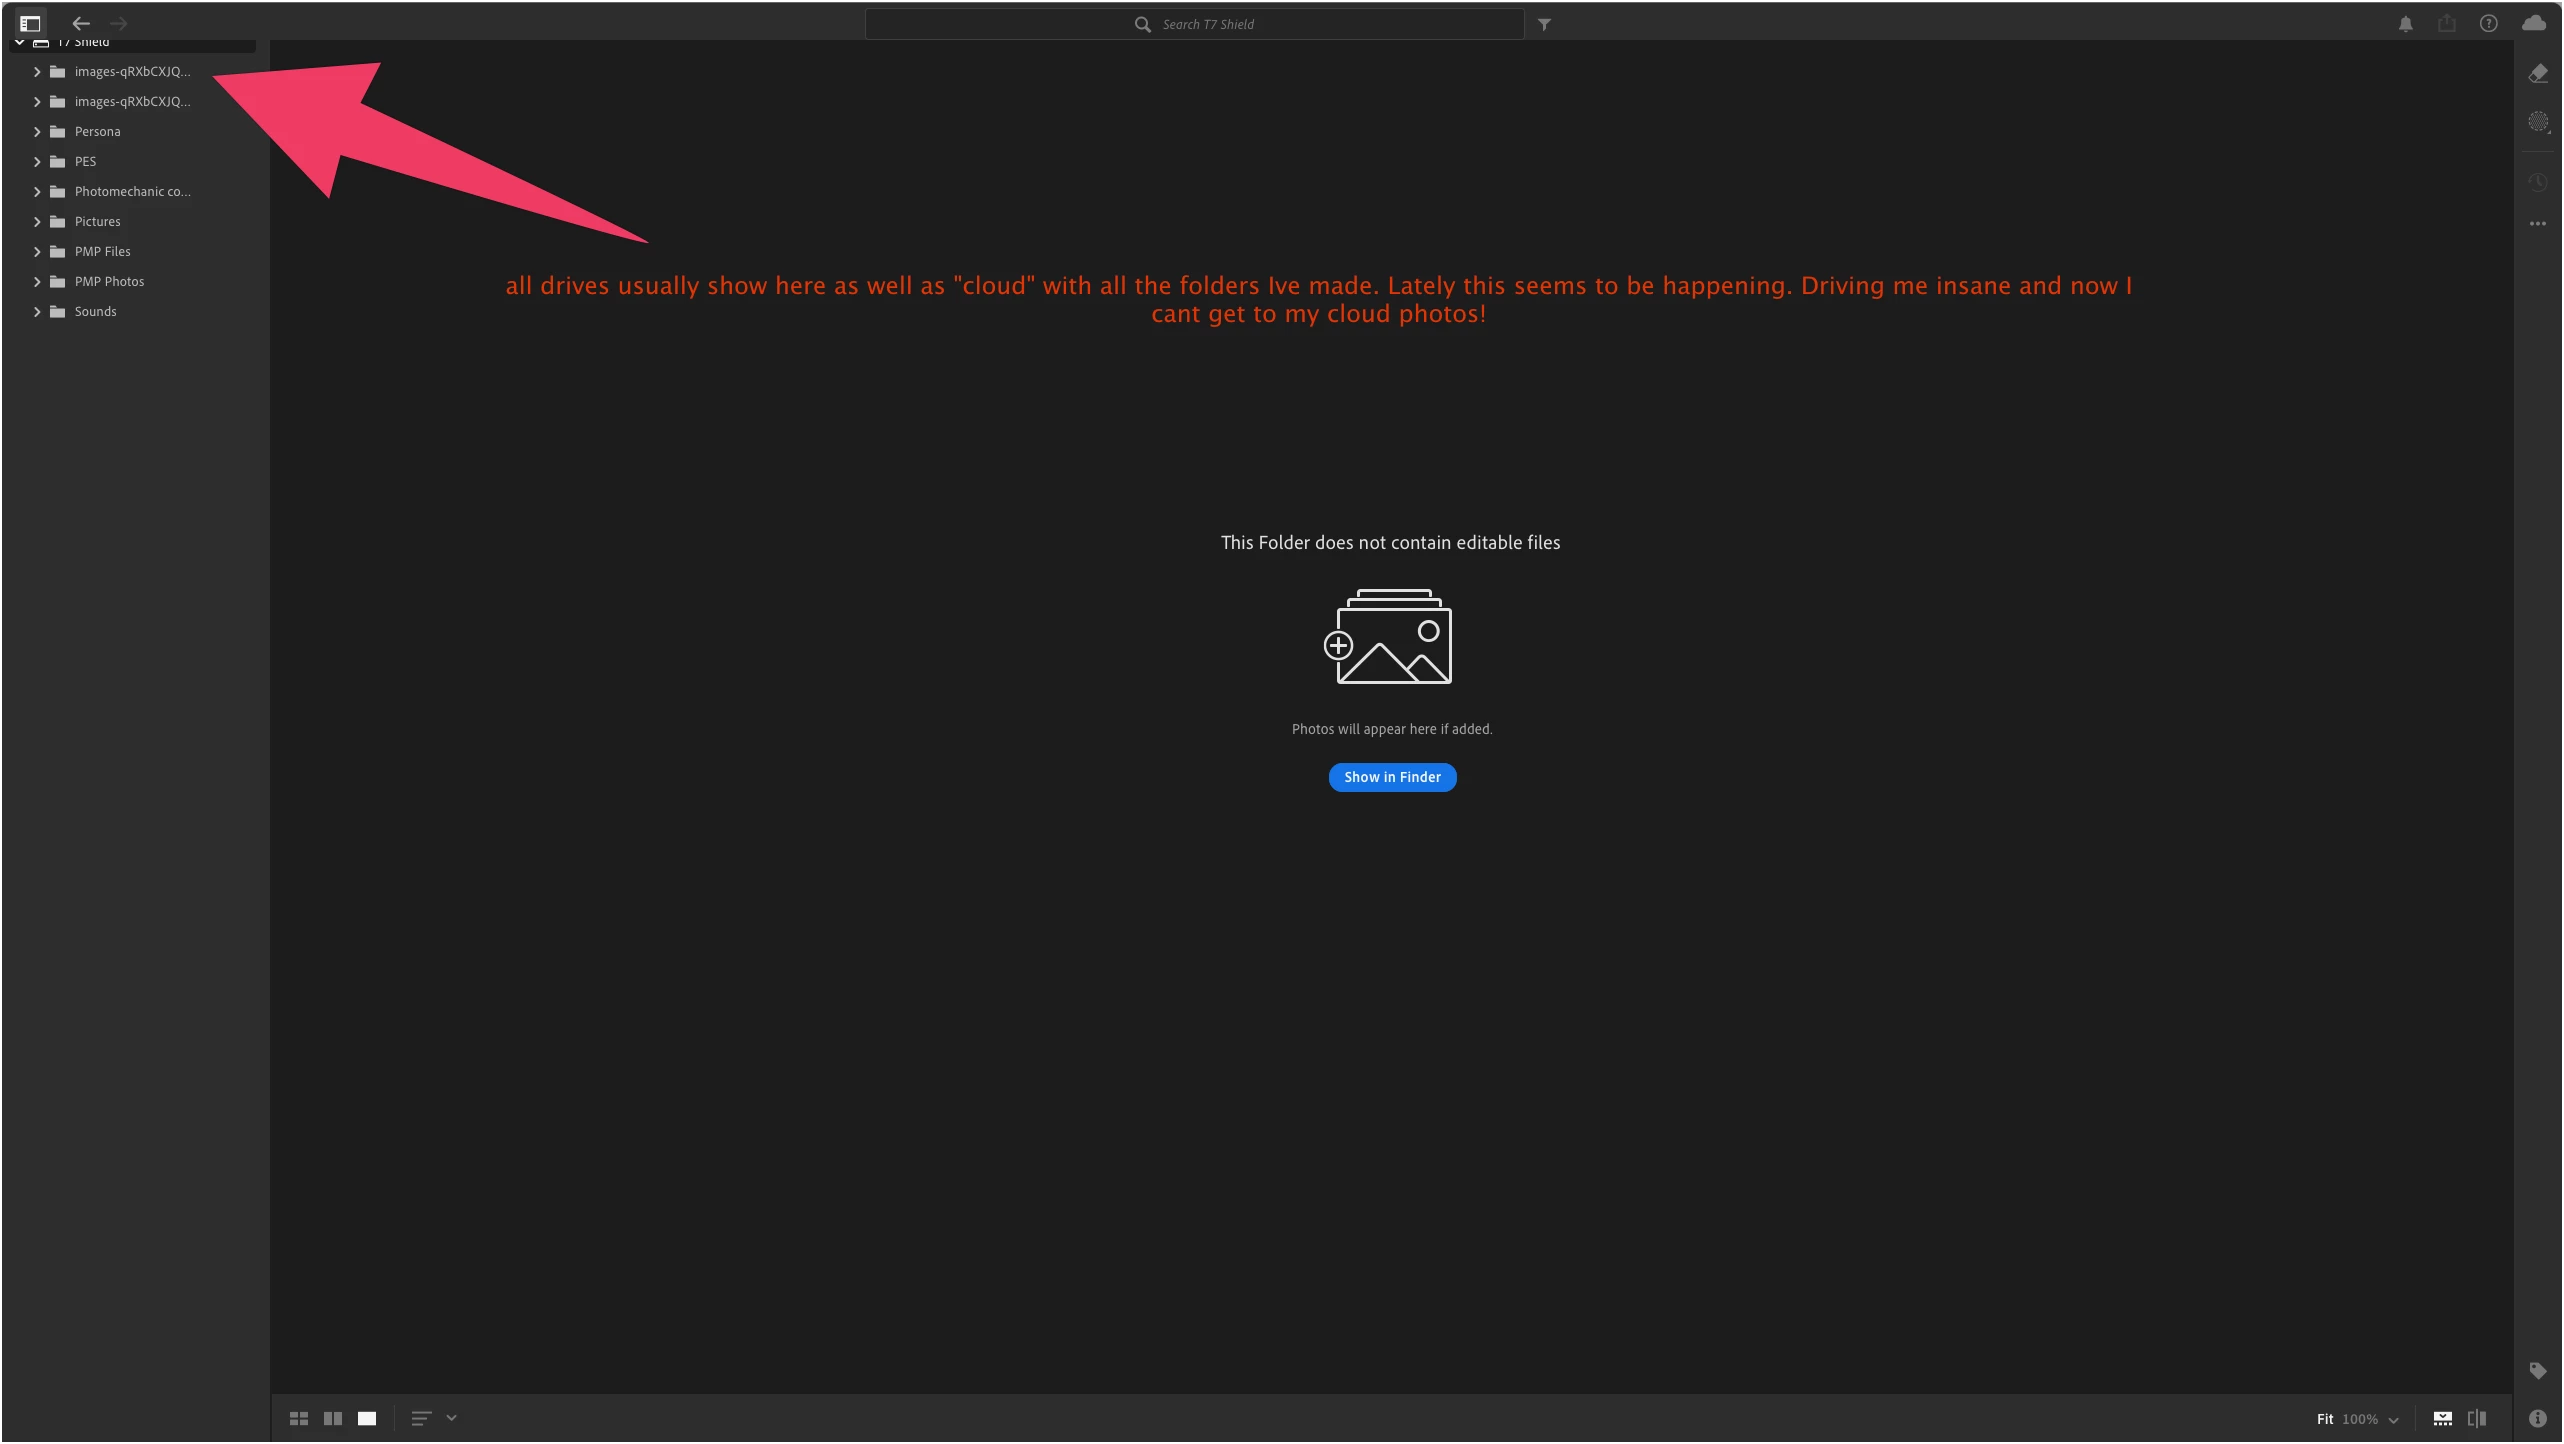
Task: Click the search filter funnel icon
Action: click(x=1544, y=24)
